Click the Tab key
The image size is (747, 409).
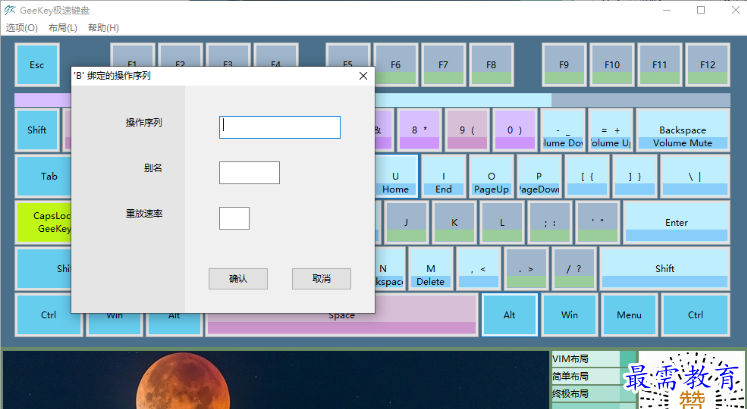(43, 176)
